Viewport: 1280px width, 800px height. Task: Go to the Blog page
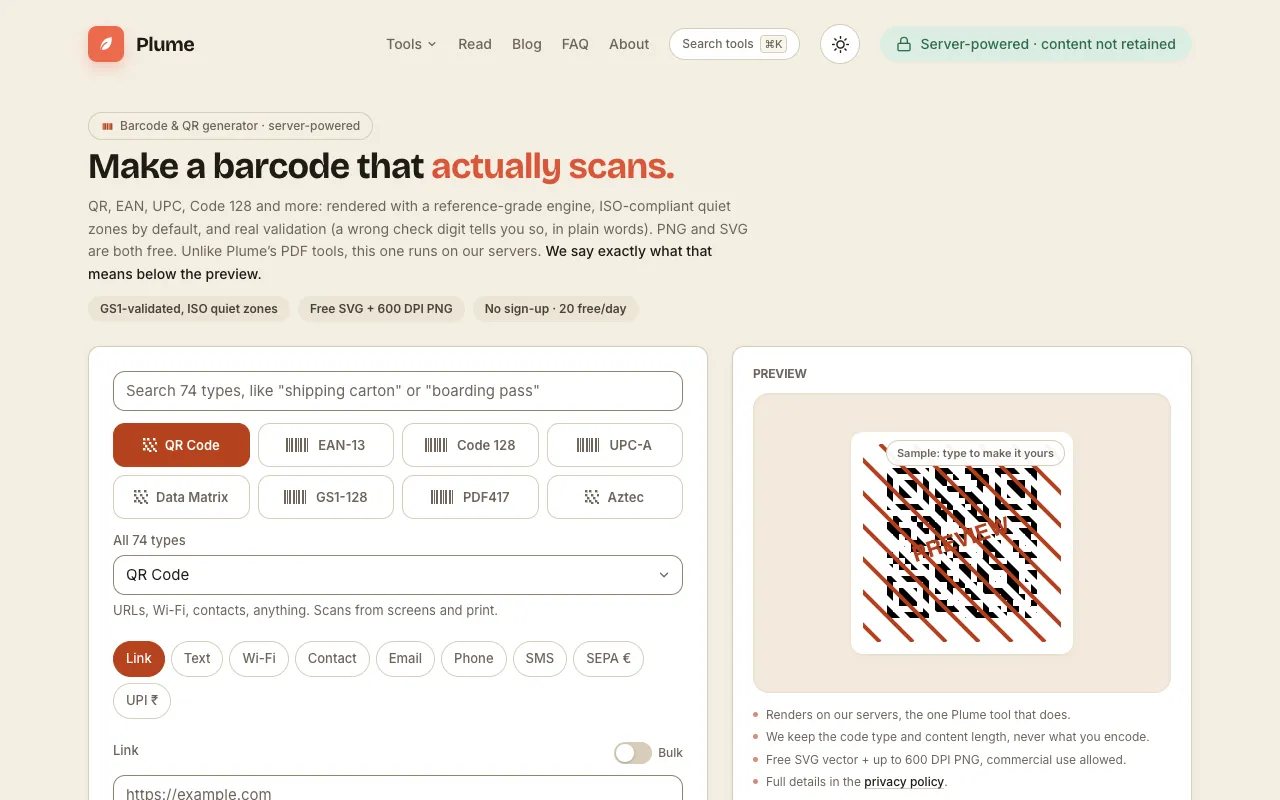tap(527, 44)
